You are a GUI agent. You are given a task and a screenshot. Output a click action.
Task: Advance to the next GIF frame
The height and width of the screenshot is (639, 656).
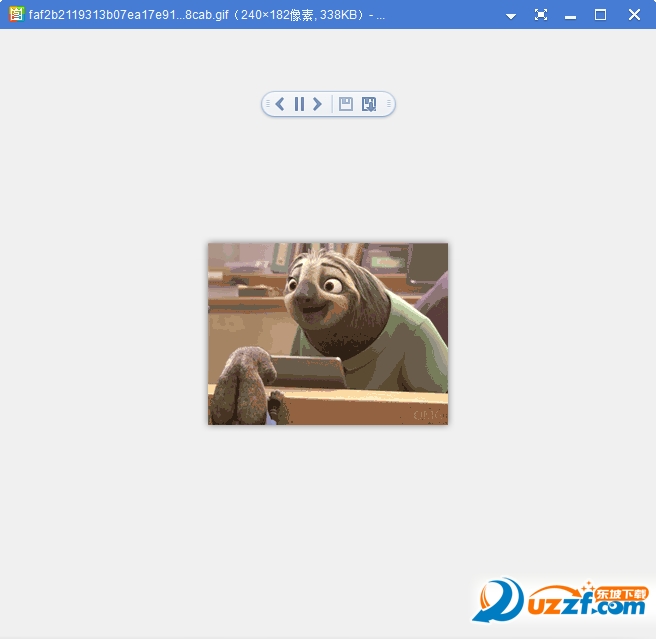click(x=318, y=104)
